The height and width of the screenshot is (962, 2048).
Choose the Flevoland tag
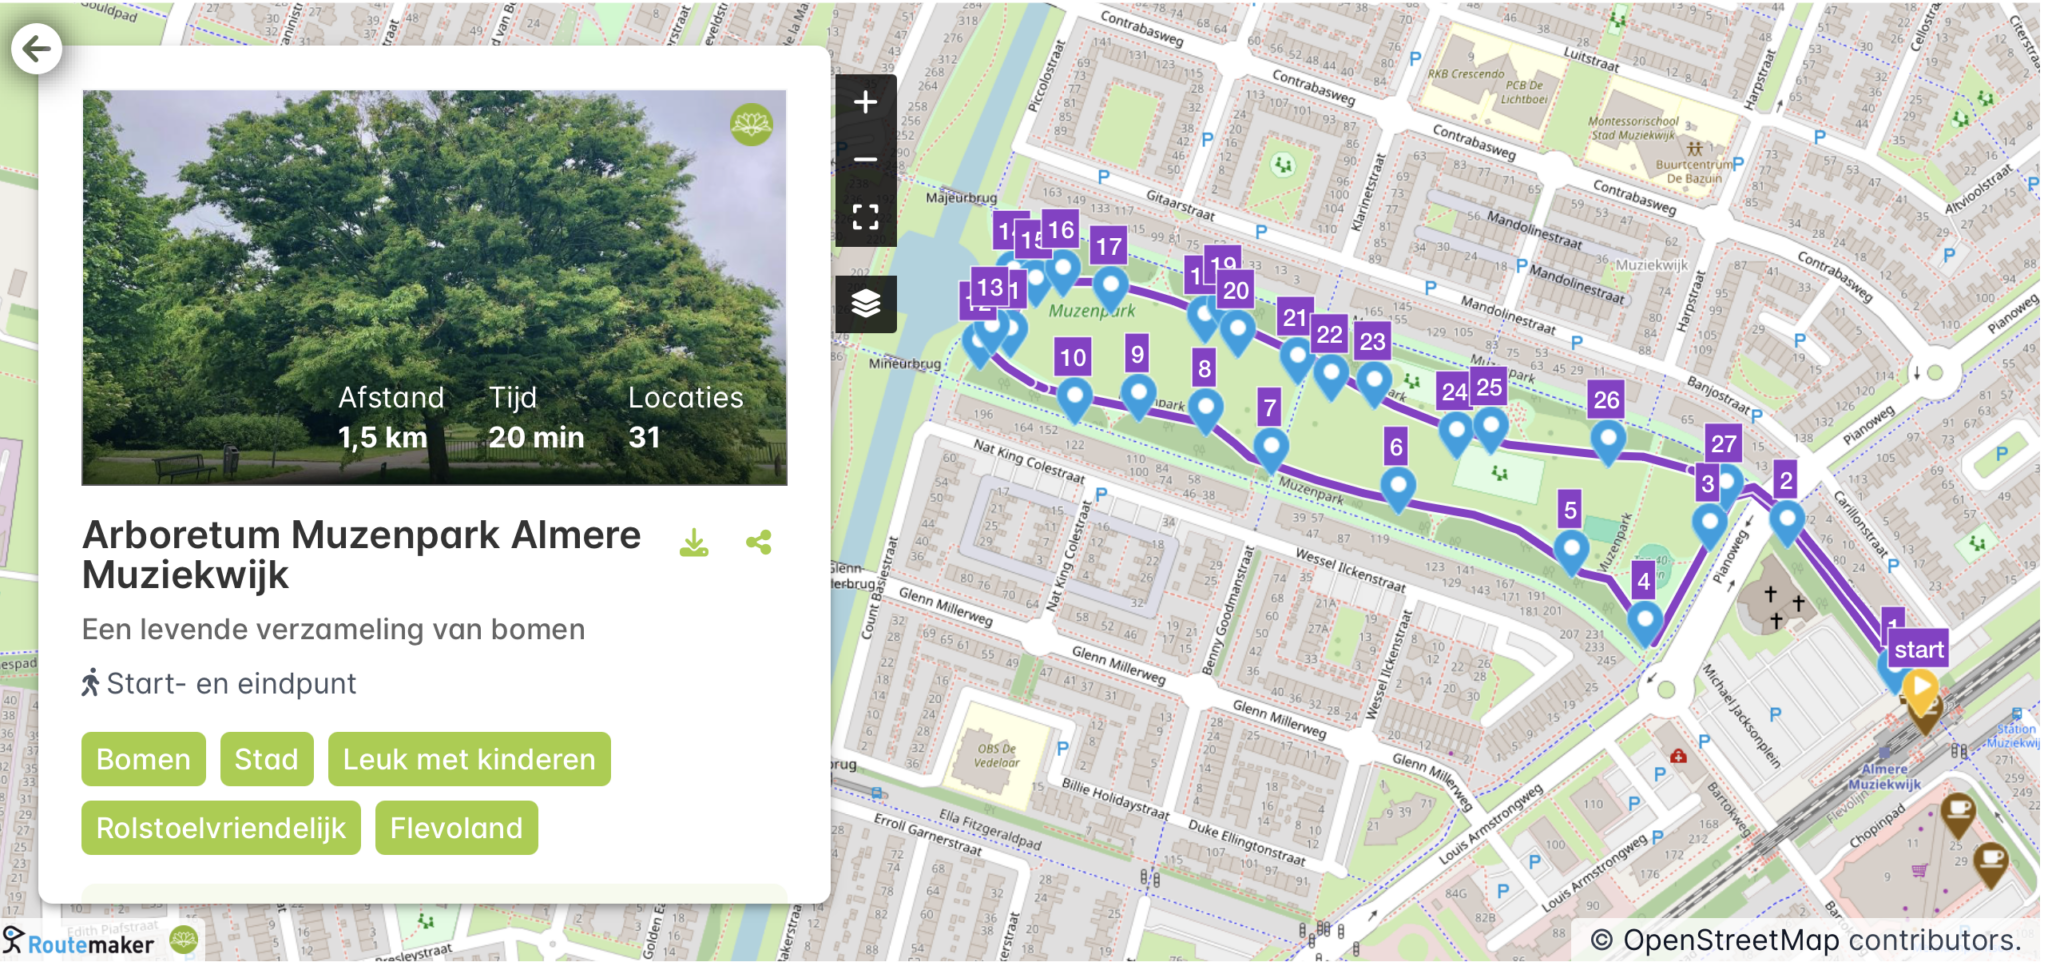[x=456, y=828]
